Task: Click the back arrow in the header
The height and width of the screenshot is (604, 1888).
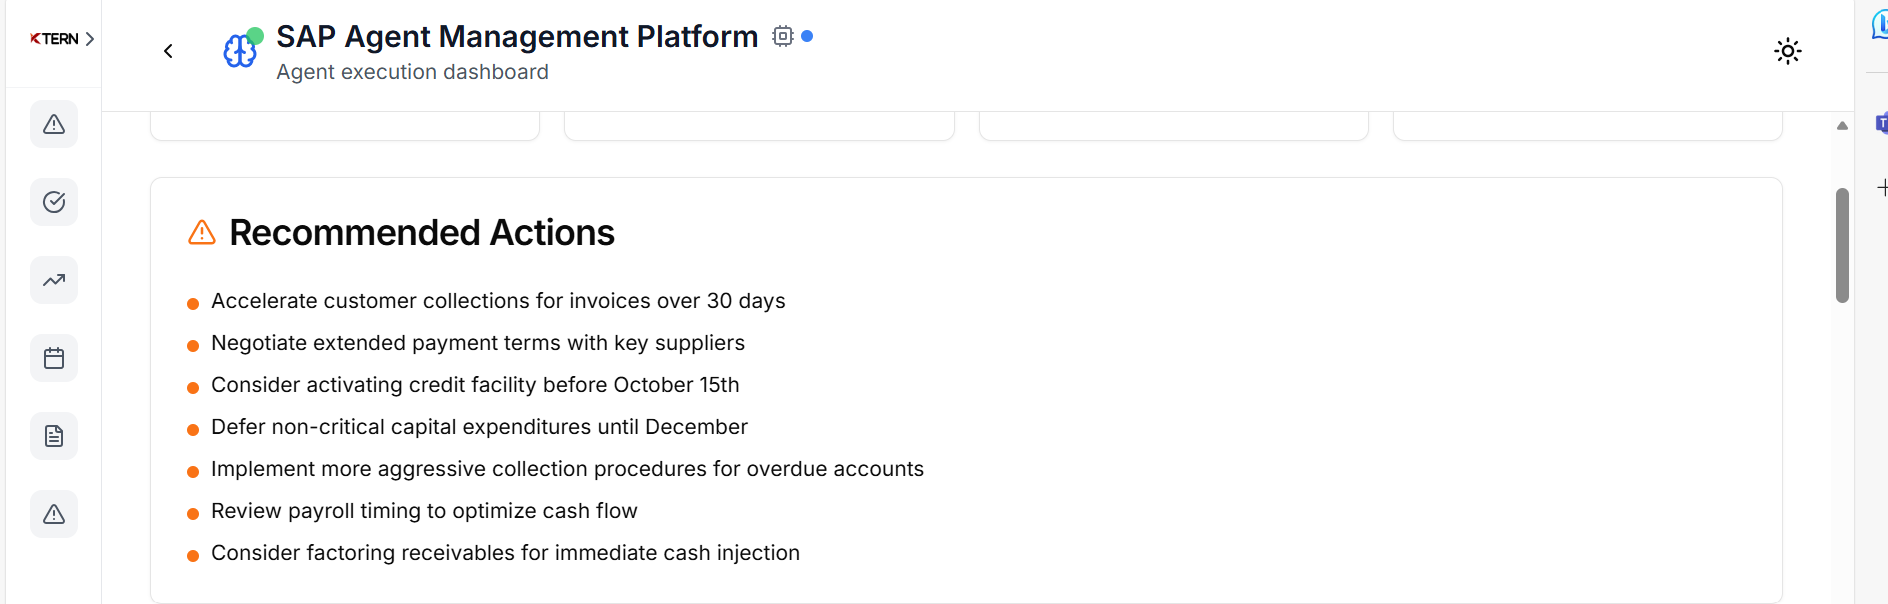Action: pos(168,51)
